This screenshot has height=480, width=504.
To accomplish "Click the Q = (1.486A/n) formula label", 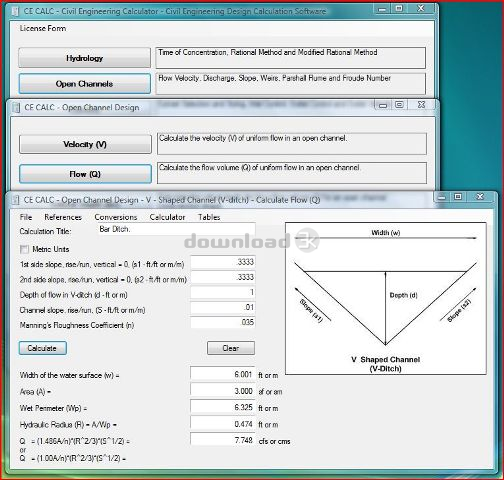I will pos(75,441).
